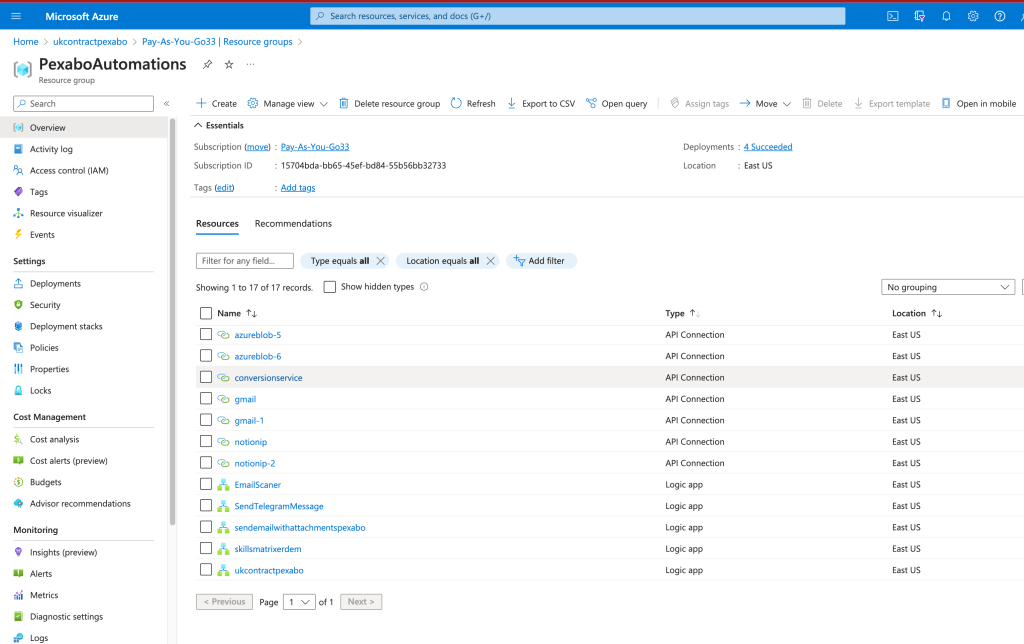
Task: Click Delete resource group trash button
Action: [389, 103]
